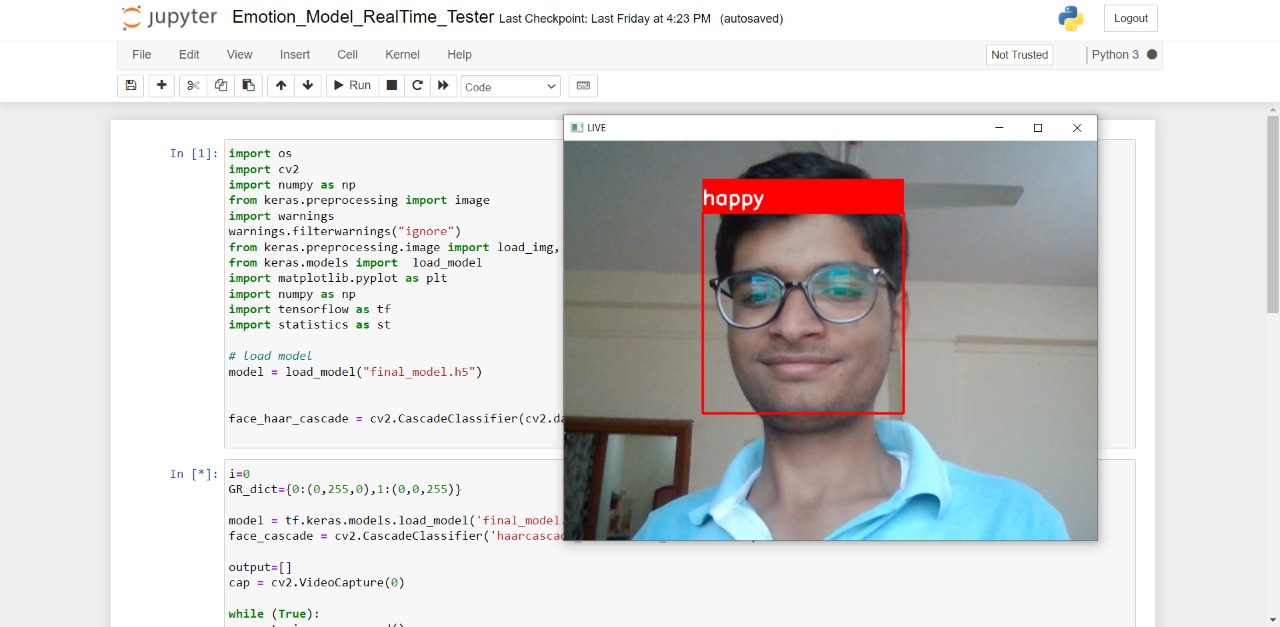
Task: Click the kernel idle indicator circle
Action: point(1152,55)
